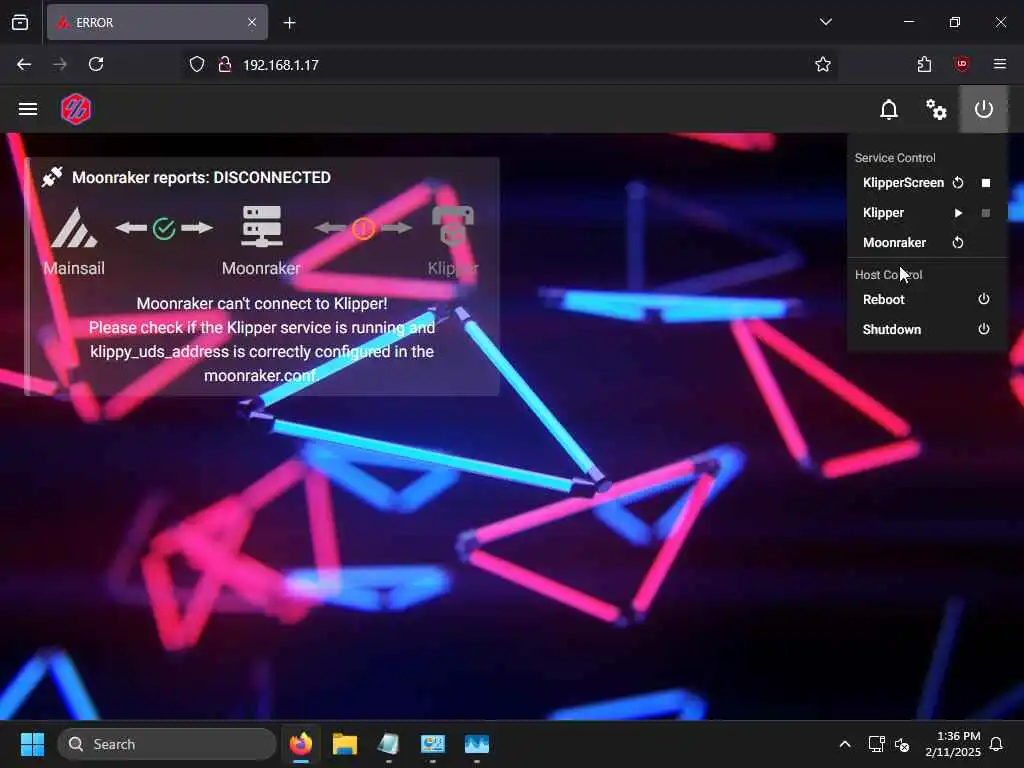Viewport: 1024px width, 768px height.
Task: Open the notifications bell
Action: pyautogui.click(x=889, y=109)
